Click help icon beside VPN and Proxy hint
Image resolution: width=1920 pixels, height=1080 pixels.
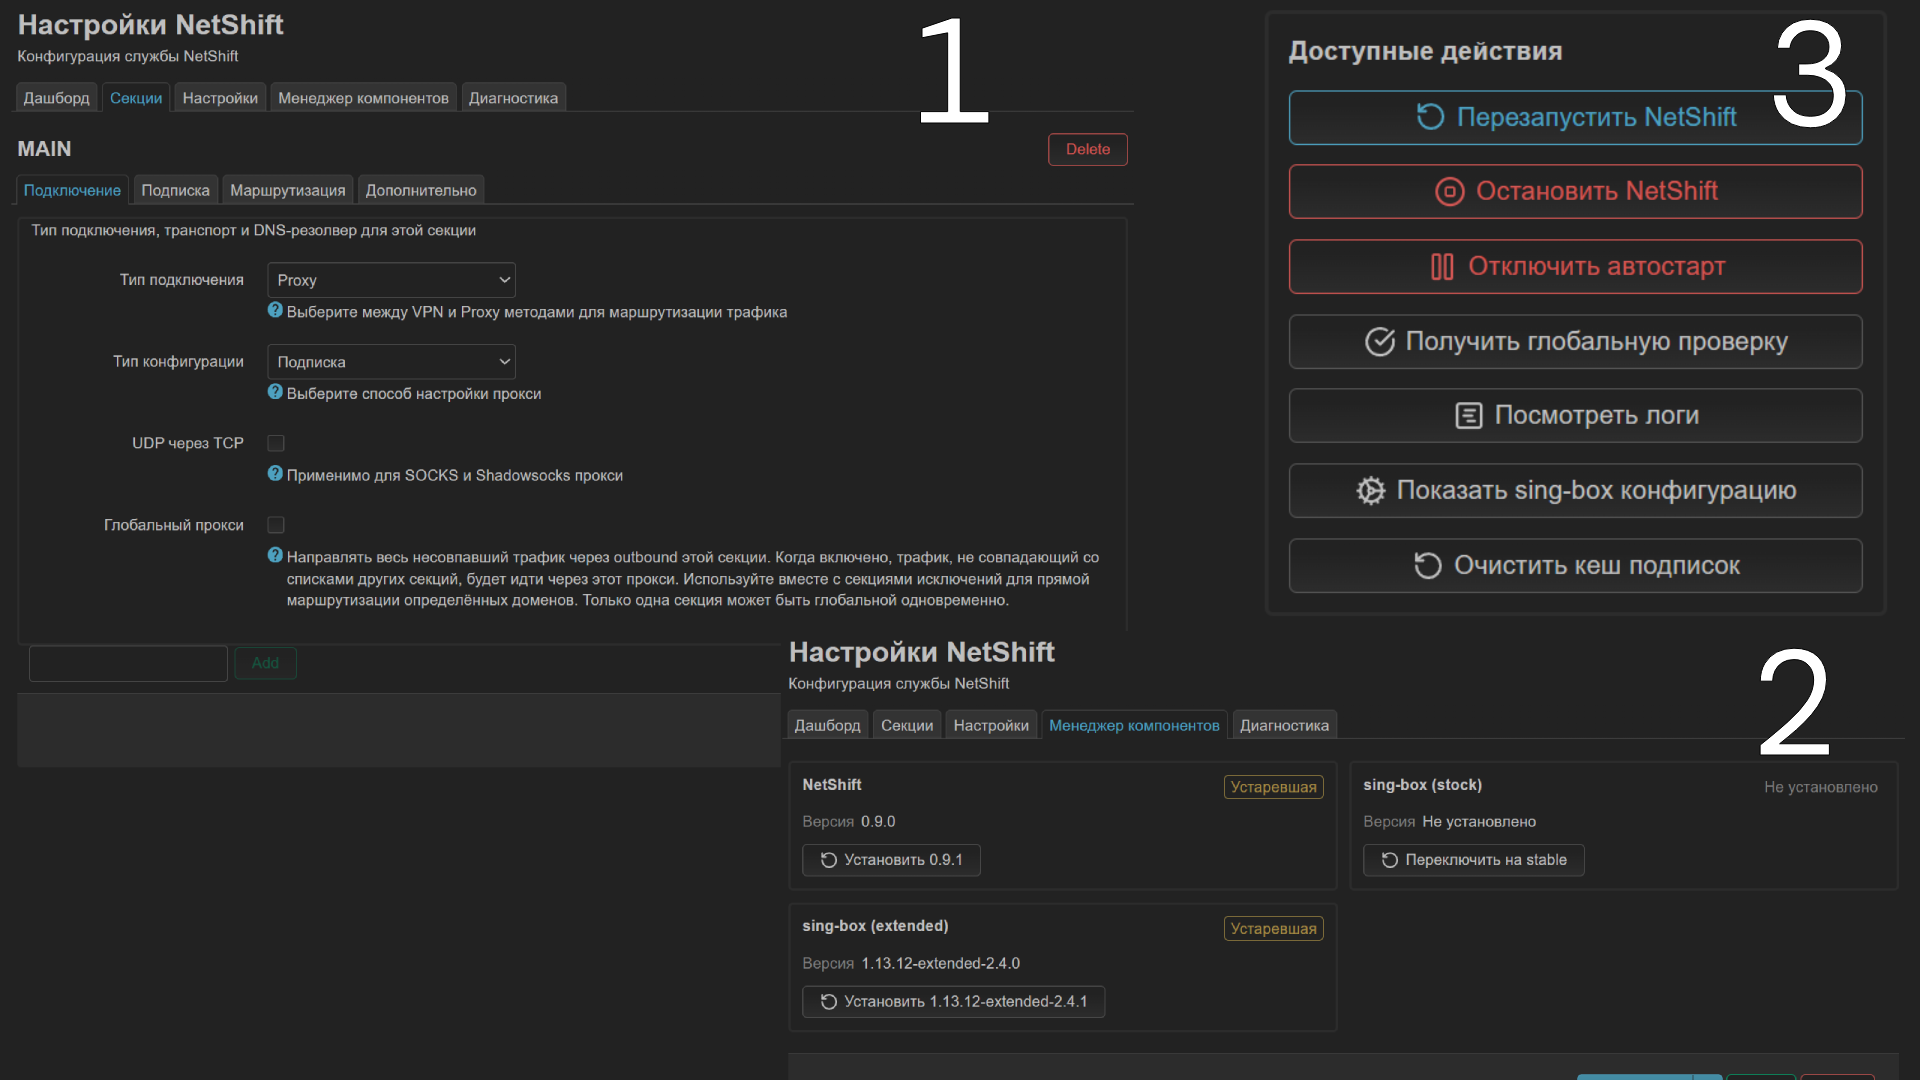(275, 311)
